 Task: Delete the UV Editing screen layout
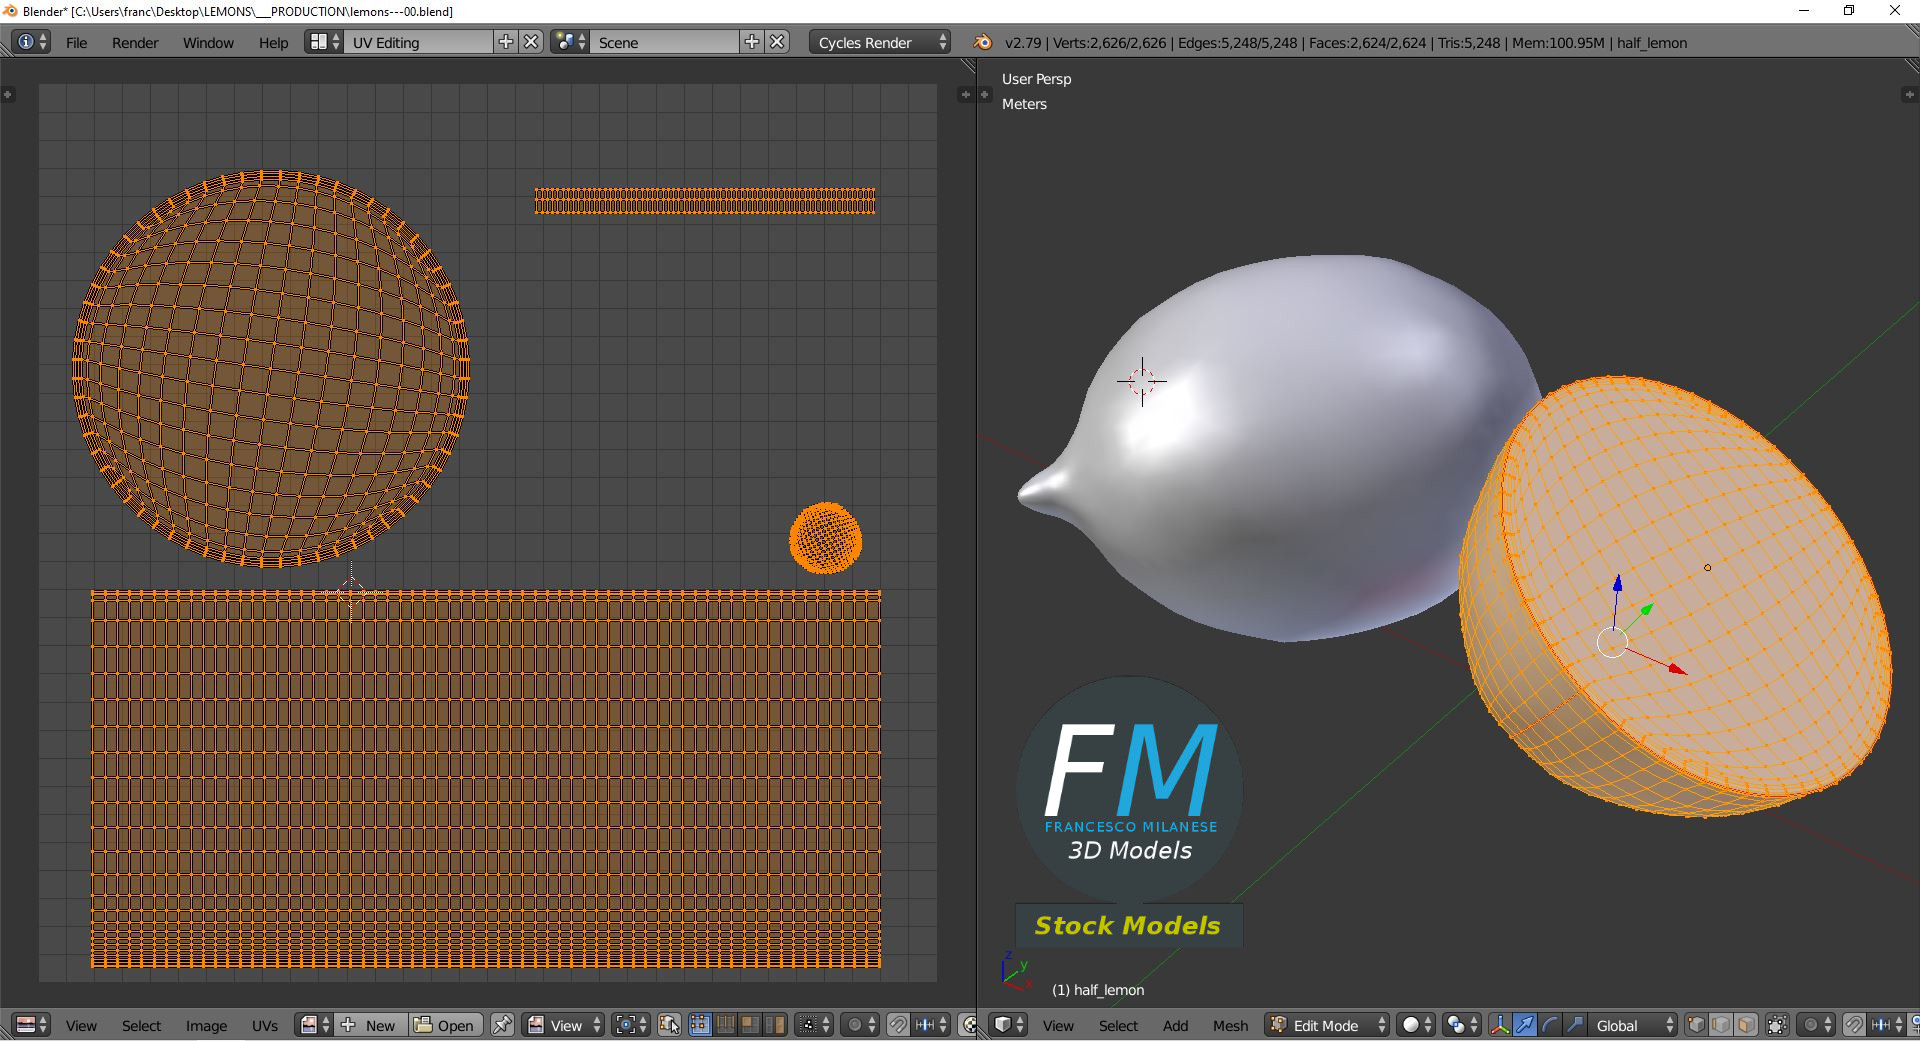pyautogui.click(x=532, y=42)
